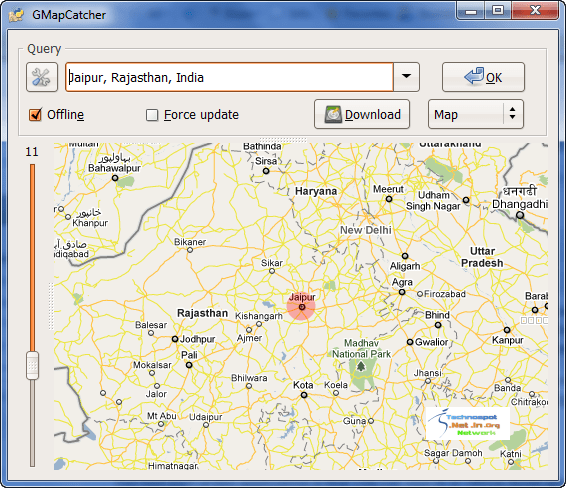Click the zoom level slider handle
The width and height of the screenshot is (566, 488).
coord(32,365)
